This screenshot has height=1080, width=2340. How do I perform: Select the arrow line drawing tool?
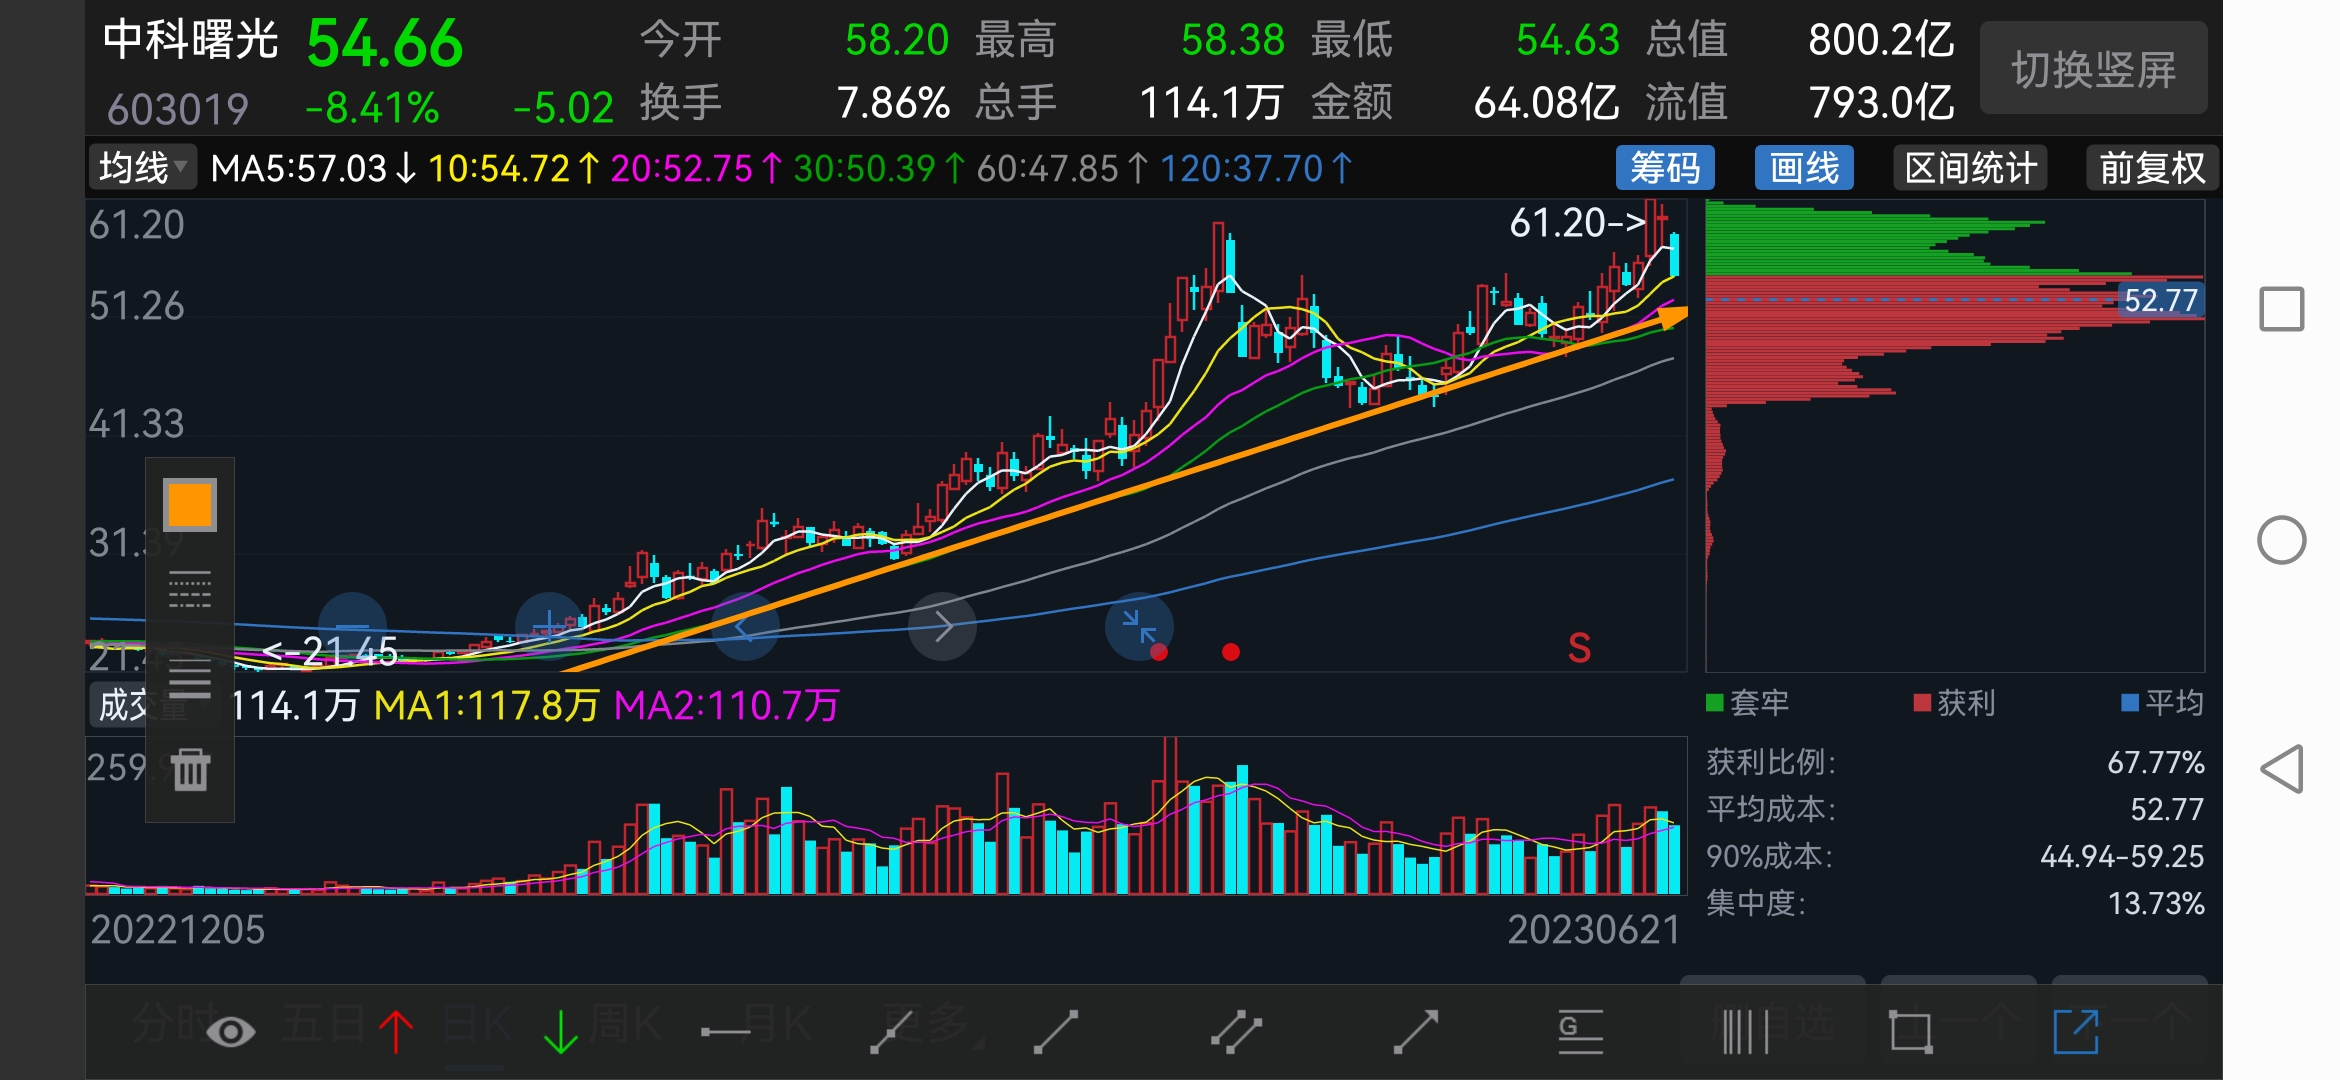coord(1416,1031)
